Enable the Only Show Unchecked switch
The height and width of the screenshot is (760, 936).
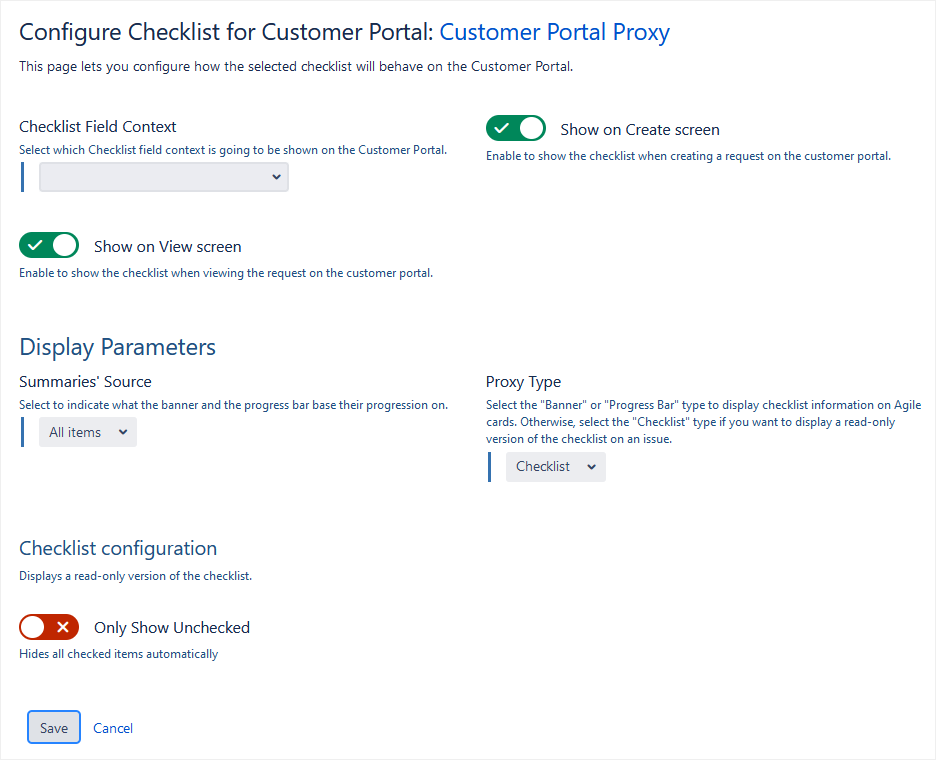[49, 628]
